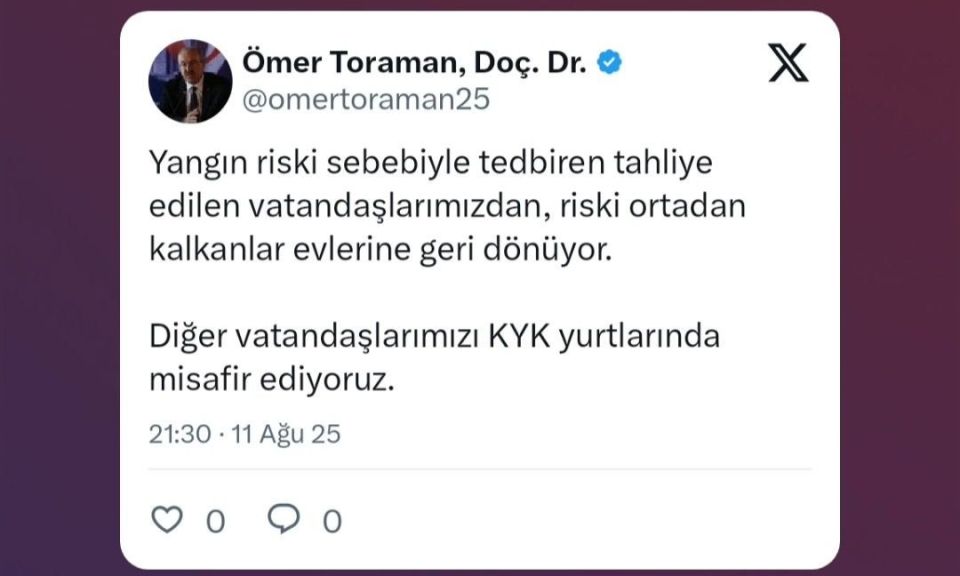Click the X logo on the card

788,62
